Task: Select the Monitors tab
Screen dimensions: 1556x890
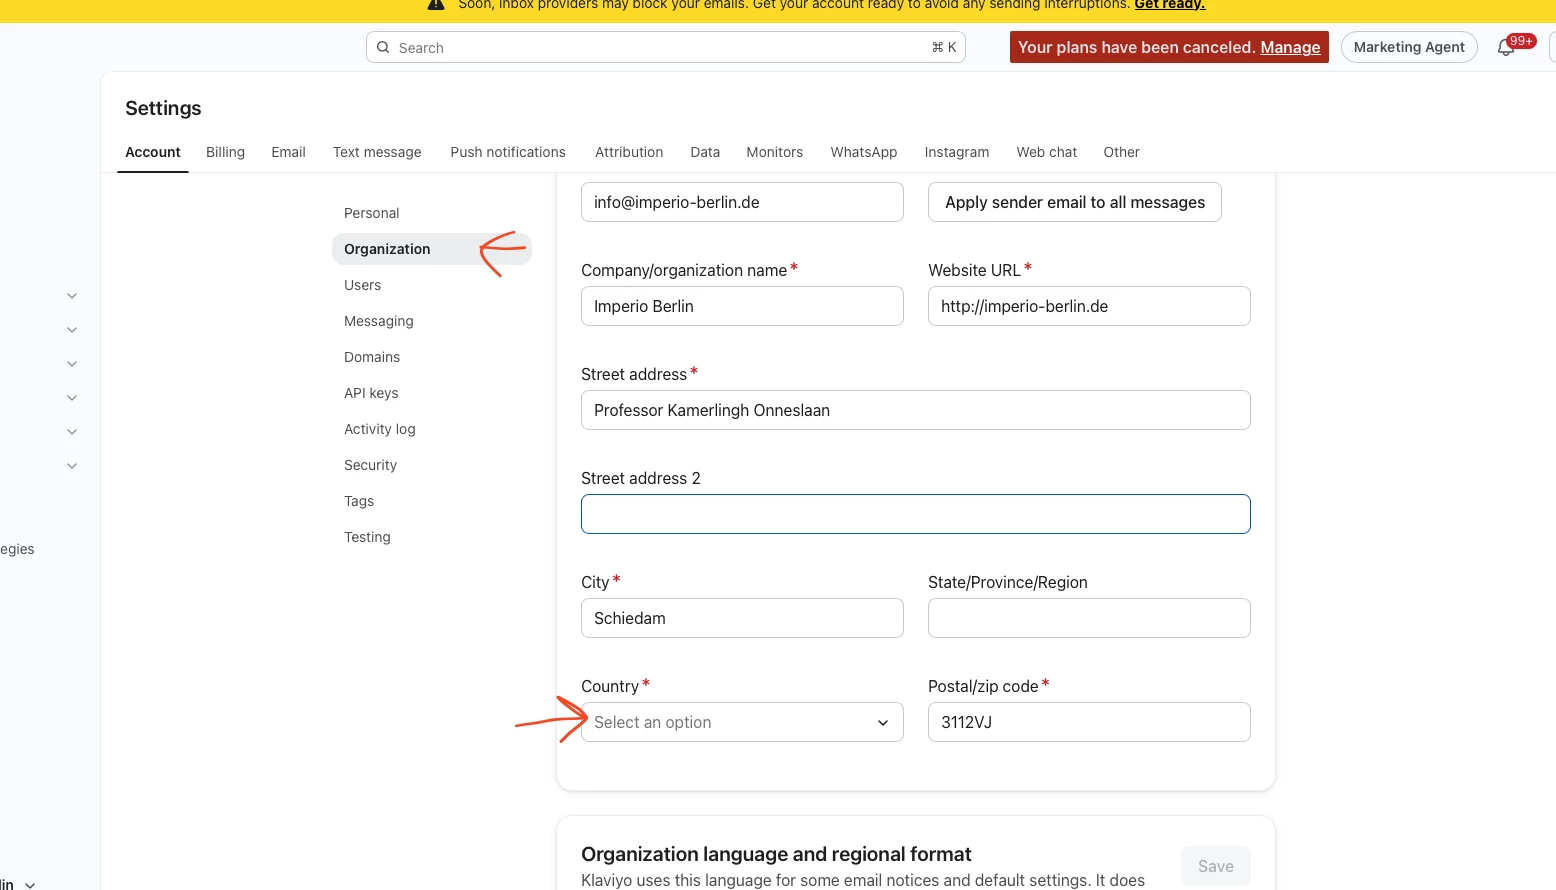Action: click(774, 152)
